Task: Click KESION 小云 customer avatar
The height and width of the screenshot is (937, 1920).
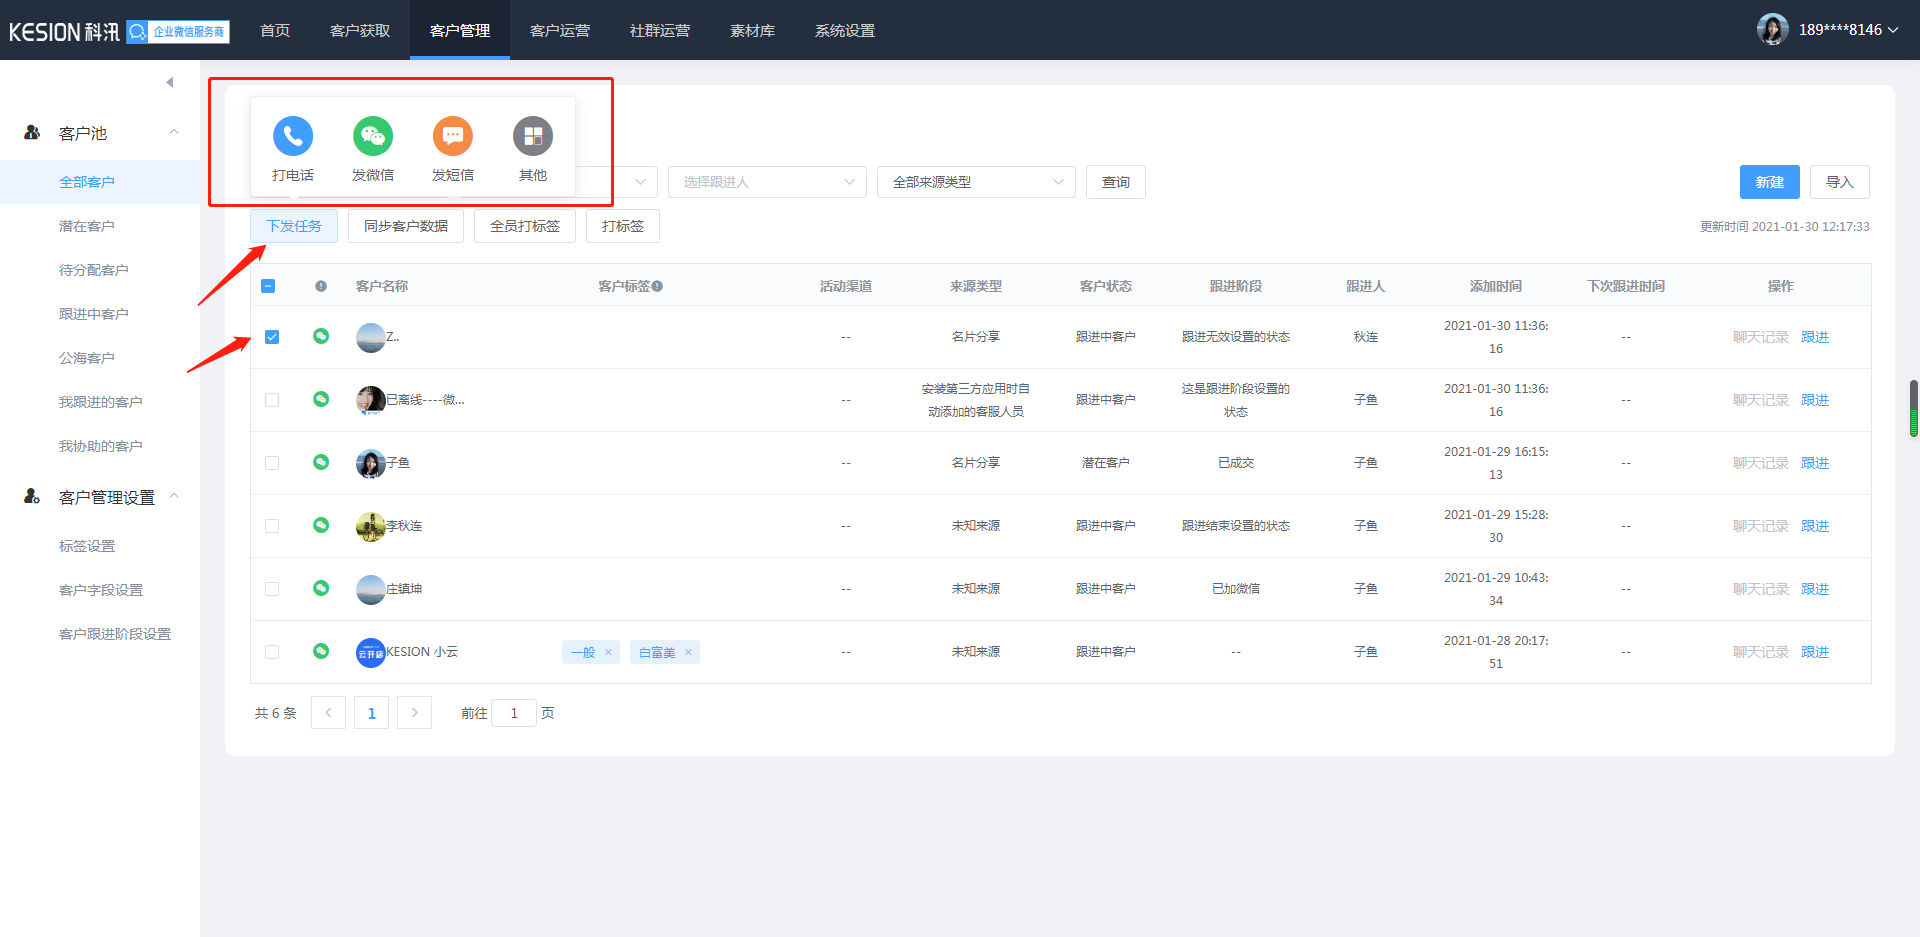Action: coord(370,652)
